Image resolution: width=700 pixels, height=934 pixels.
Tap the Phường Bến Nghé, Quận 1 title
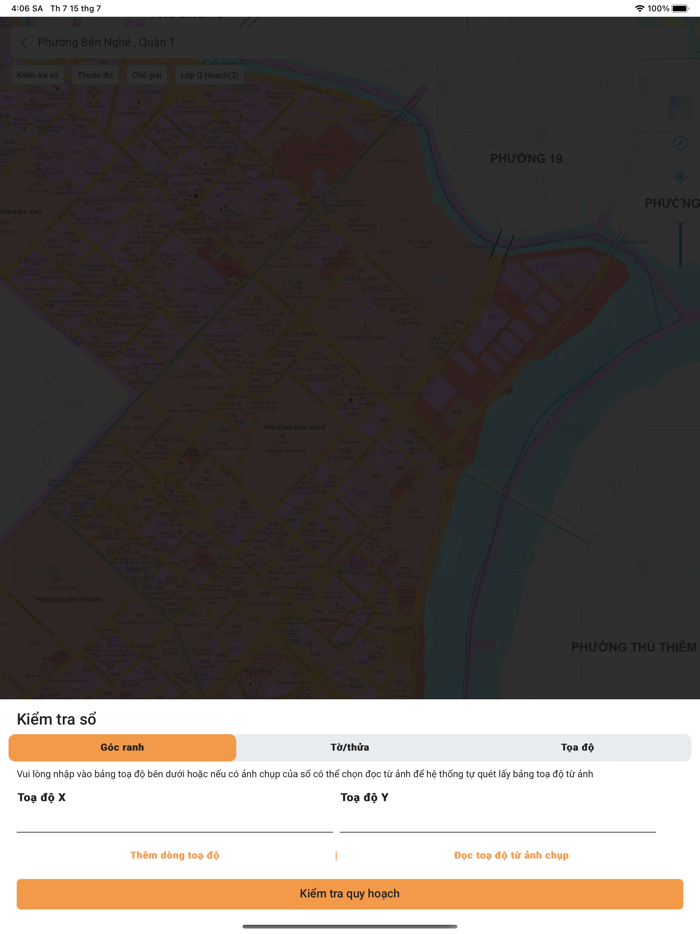[106, 42]
